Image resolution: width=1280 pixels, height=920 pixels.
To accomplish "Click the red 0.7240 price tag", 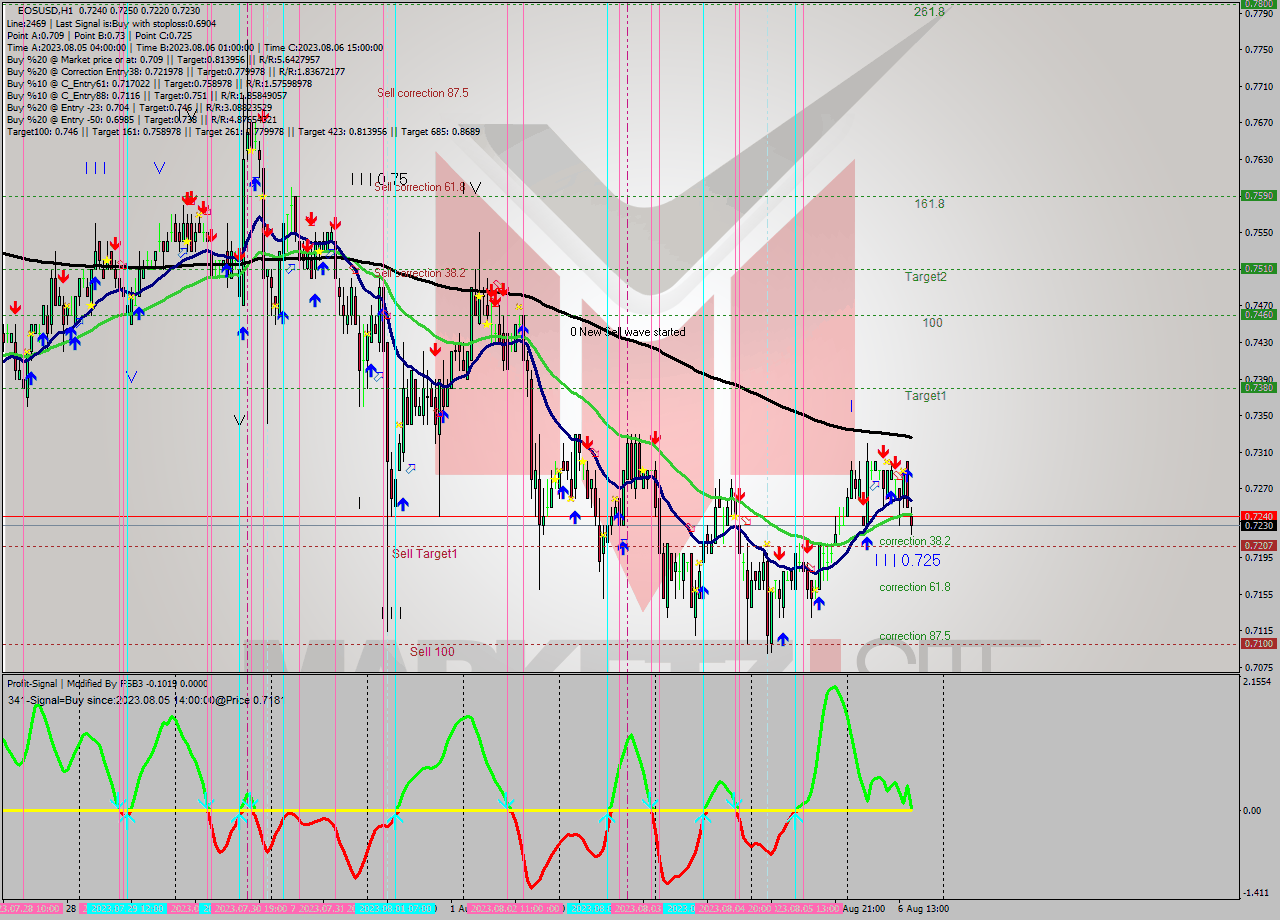I will point(1258,516).
